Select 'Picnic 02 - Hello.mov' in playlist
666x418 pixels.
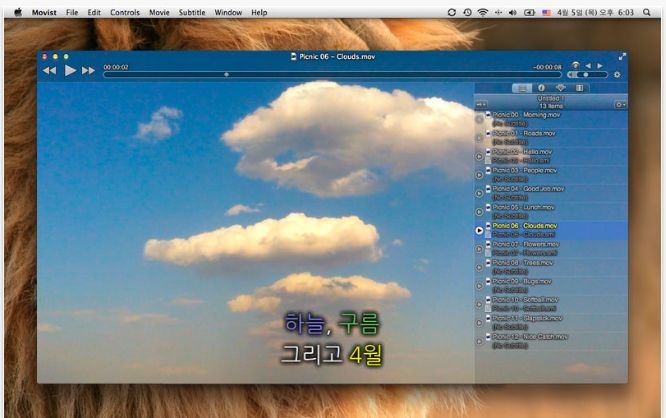click(x=522, y=152)
